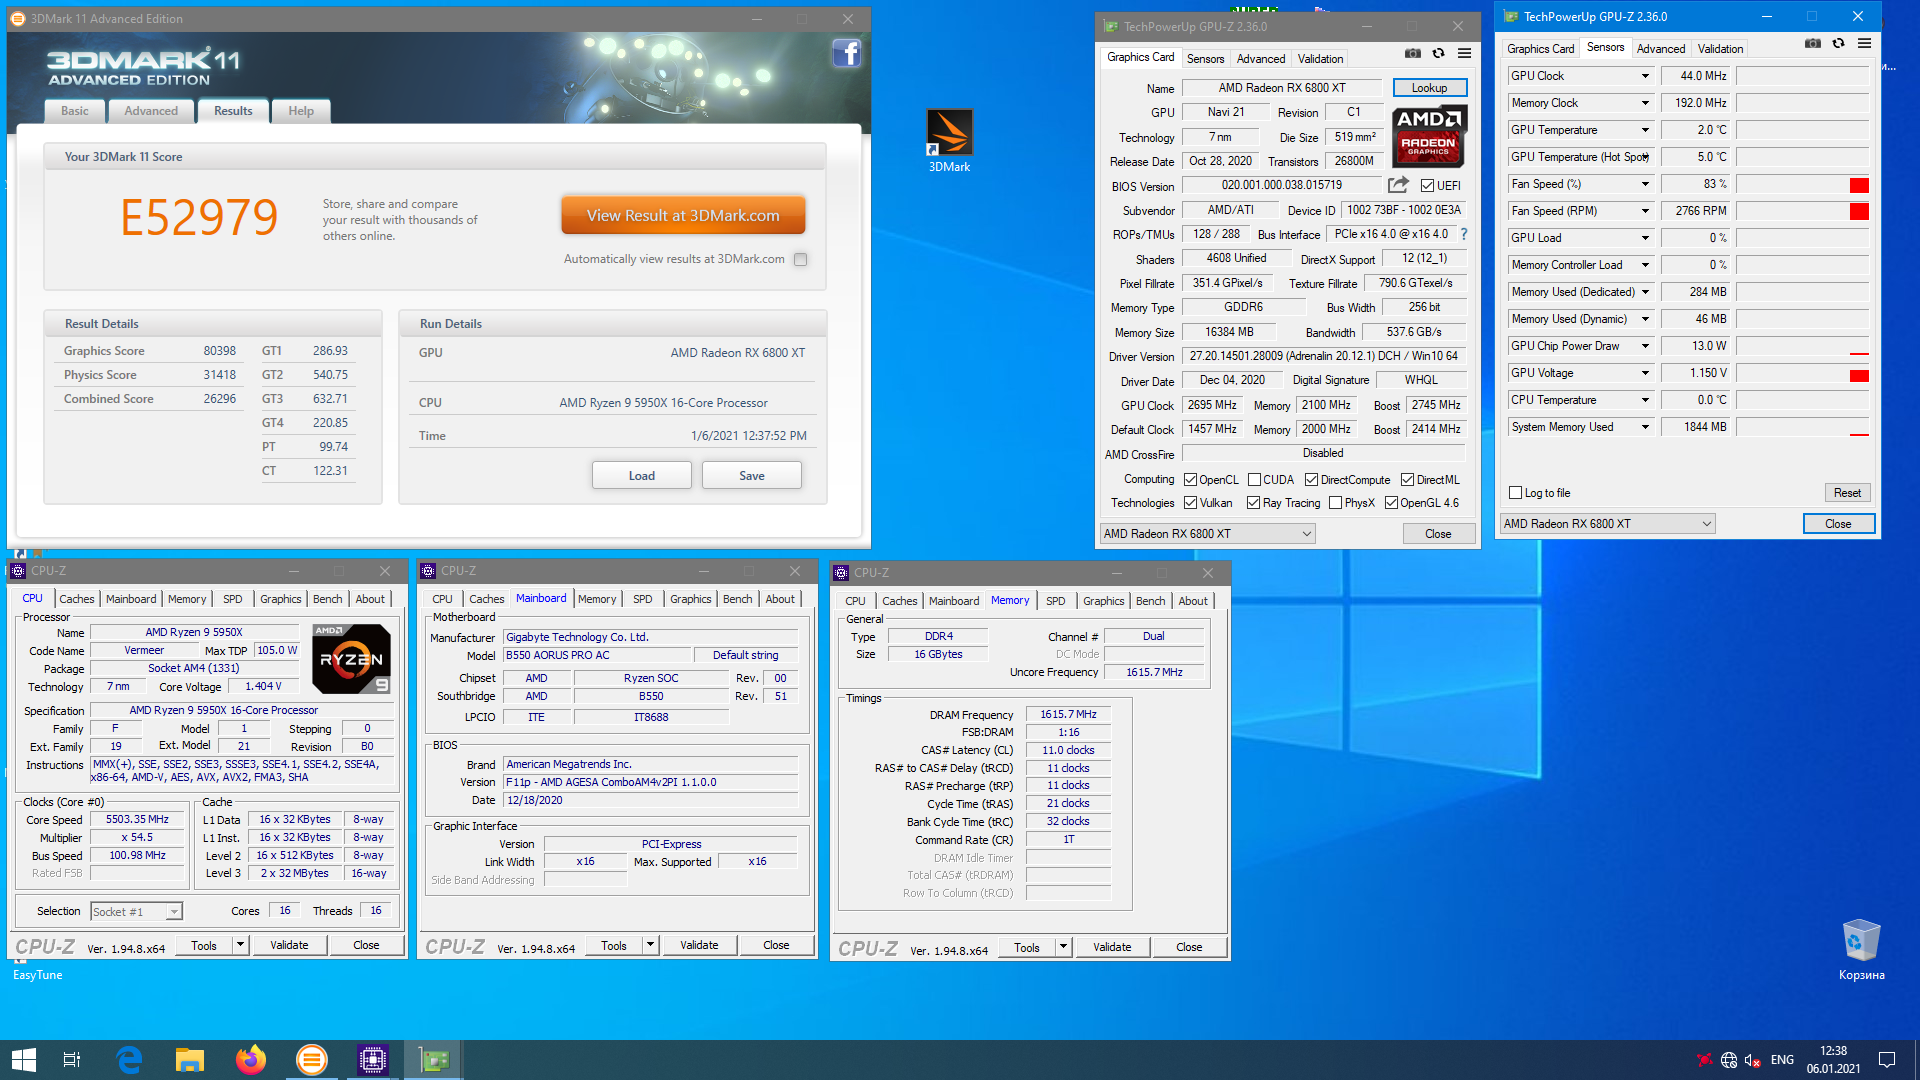Expand the Fan Speed (RPM) sensor dropdown
This screenshot has width=1920, height=1080.
(x=1645, y=211)
